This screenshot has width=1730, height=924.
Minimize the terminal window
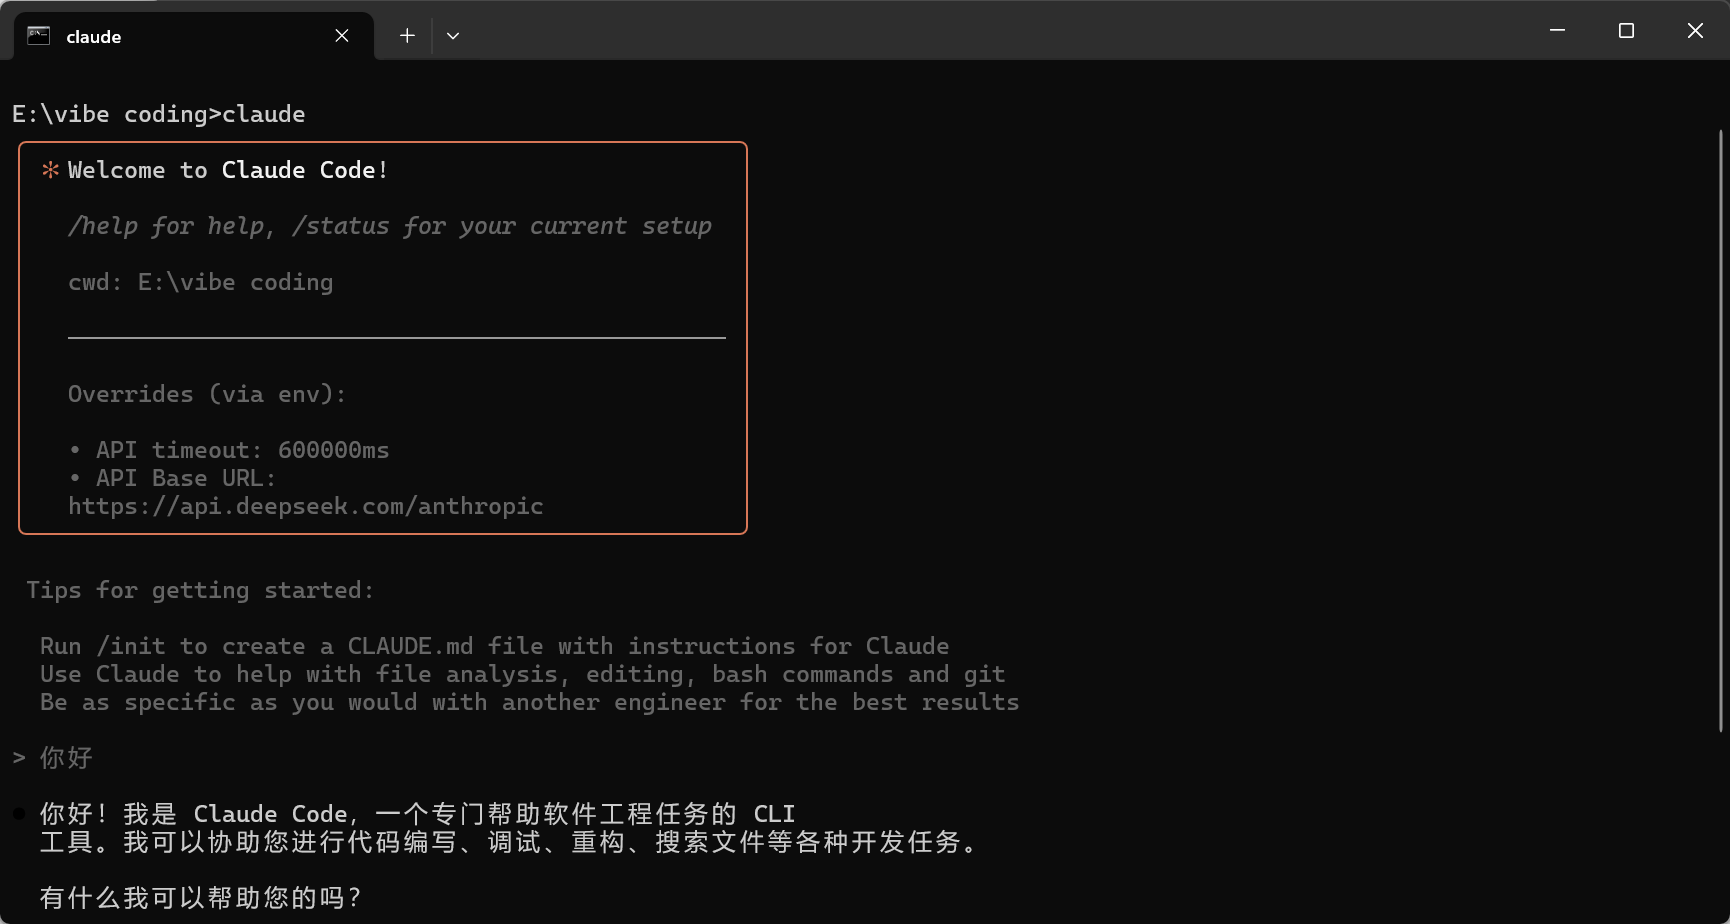[x=1557, y=31]
